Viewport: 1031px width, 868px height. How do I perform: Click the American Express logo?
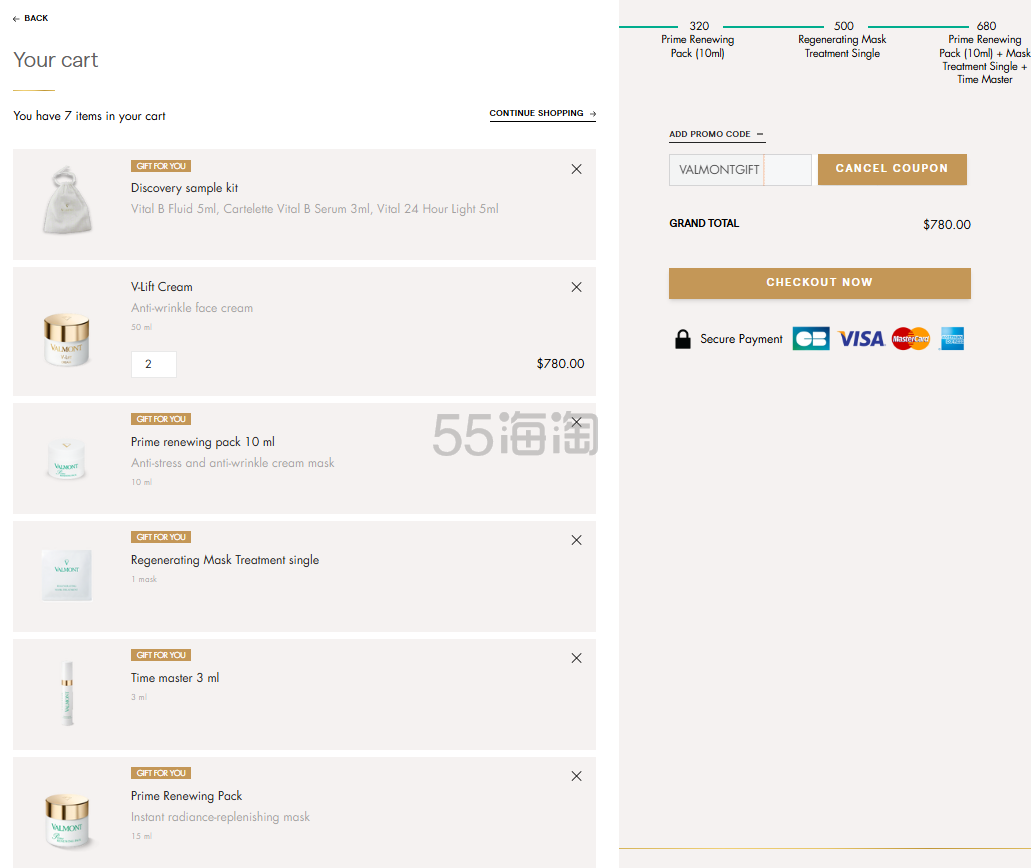pyautogui.click(x=951, y=339)
